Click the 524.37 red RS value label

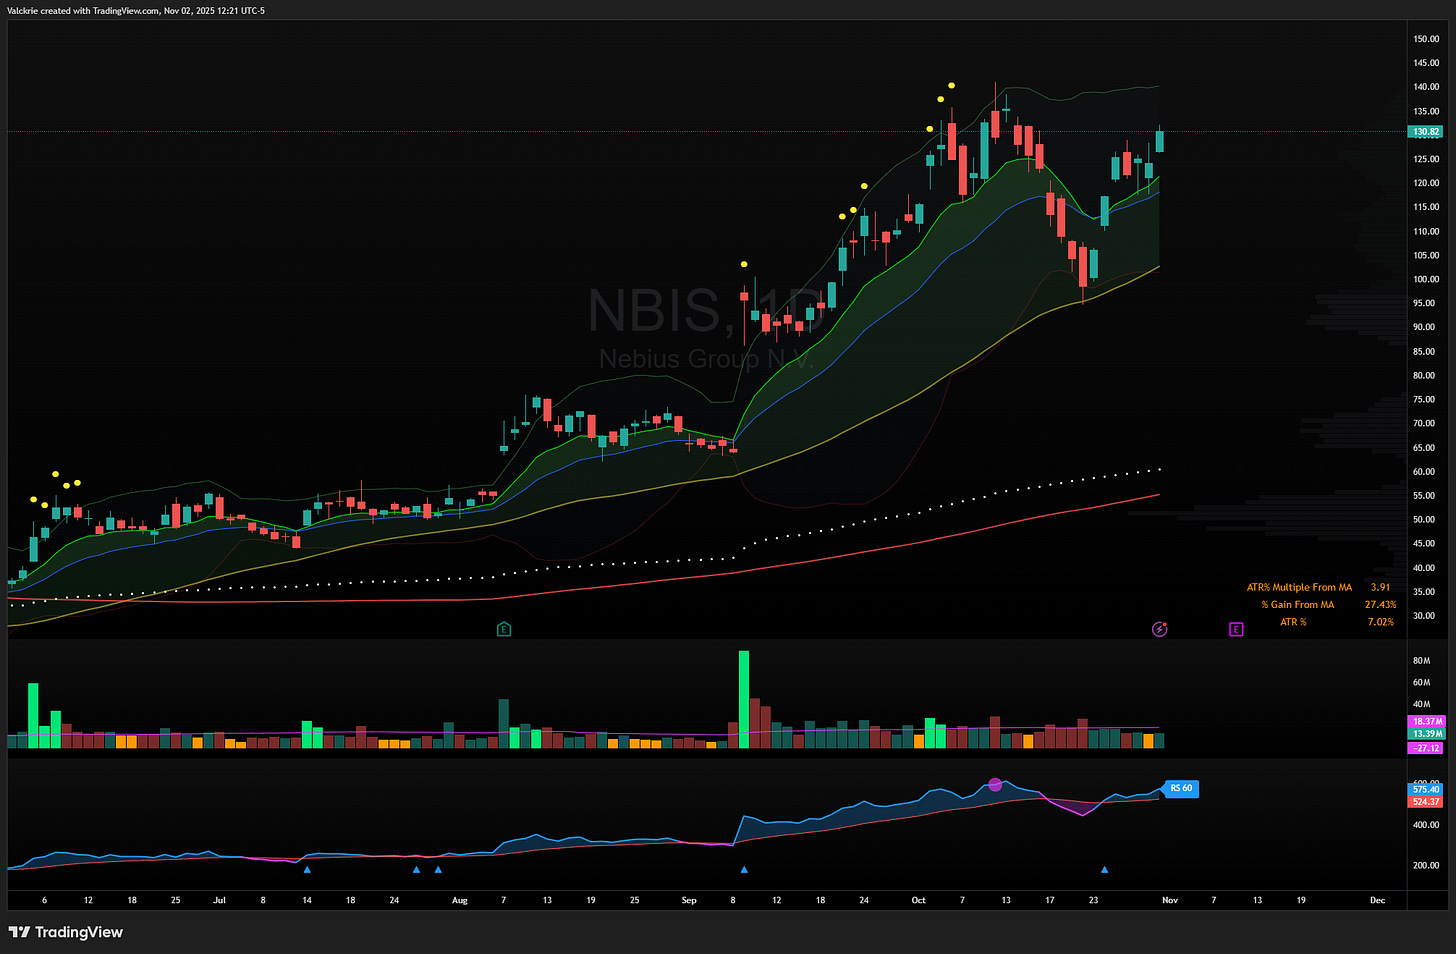click(x=1426, y=802)
